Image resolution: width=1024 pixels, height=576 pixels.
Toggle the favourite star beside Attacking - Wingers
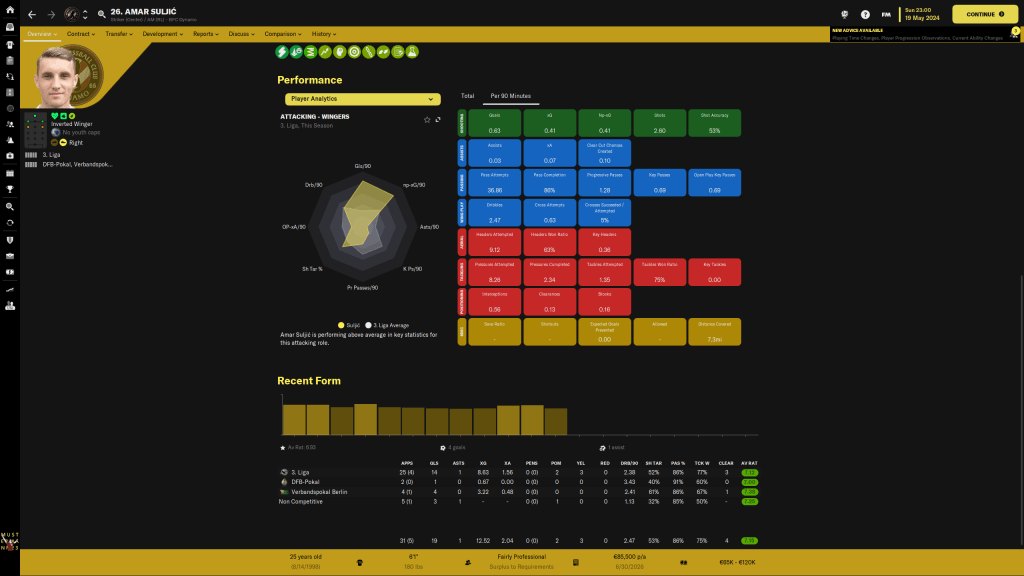click(427, 119)
